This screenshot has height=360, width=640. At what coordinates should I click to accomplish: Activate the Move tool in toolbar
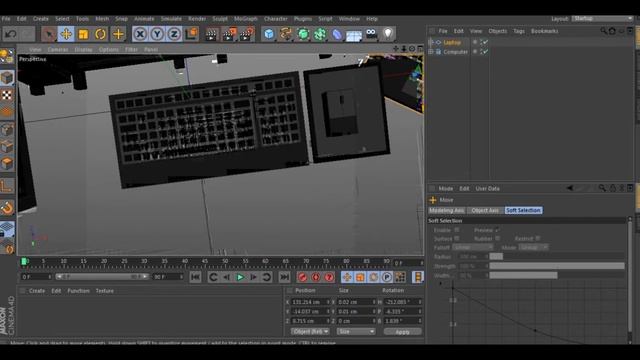coord(66,34)
